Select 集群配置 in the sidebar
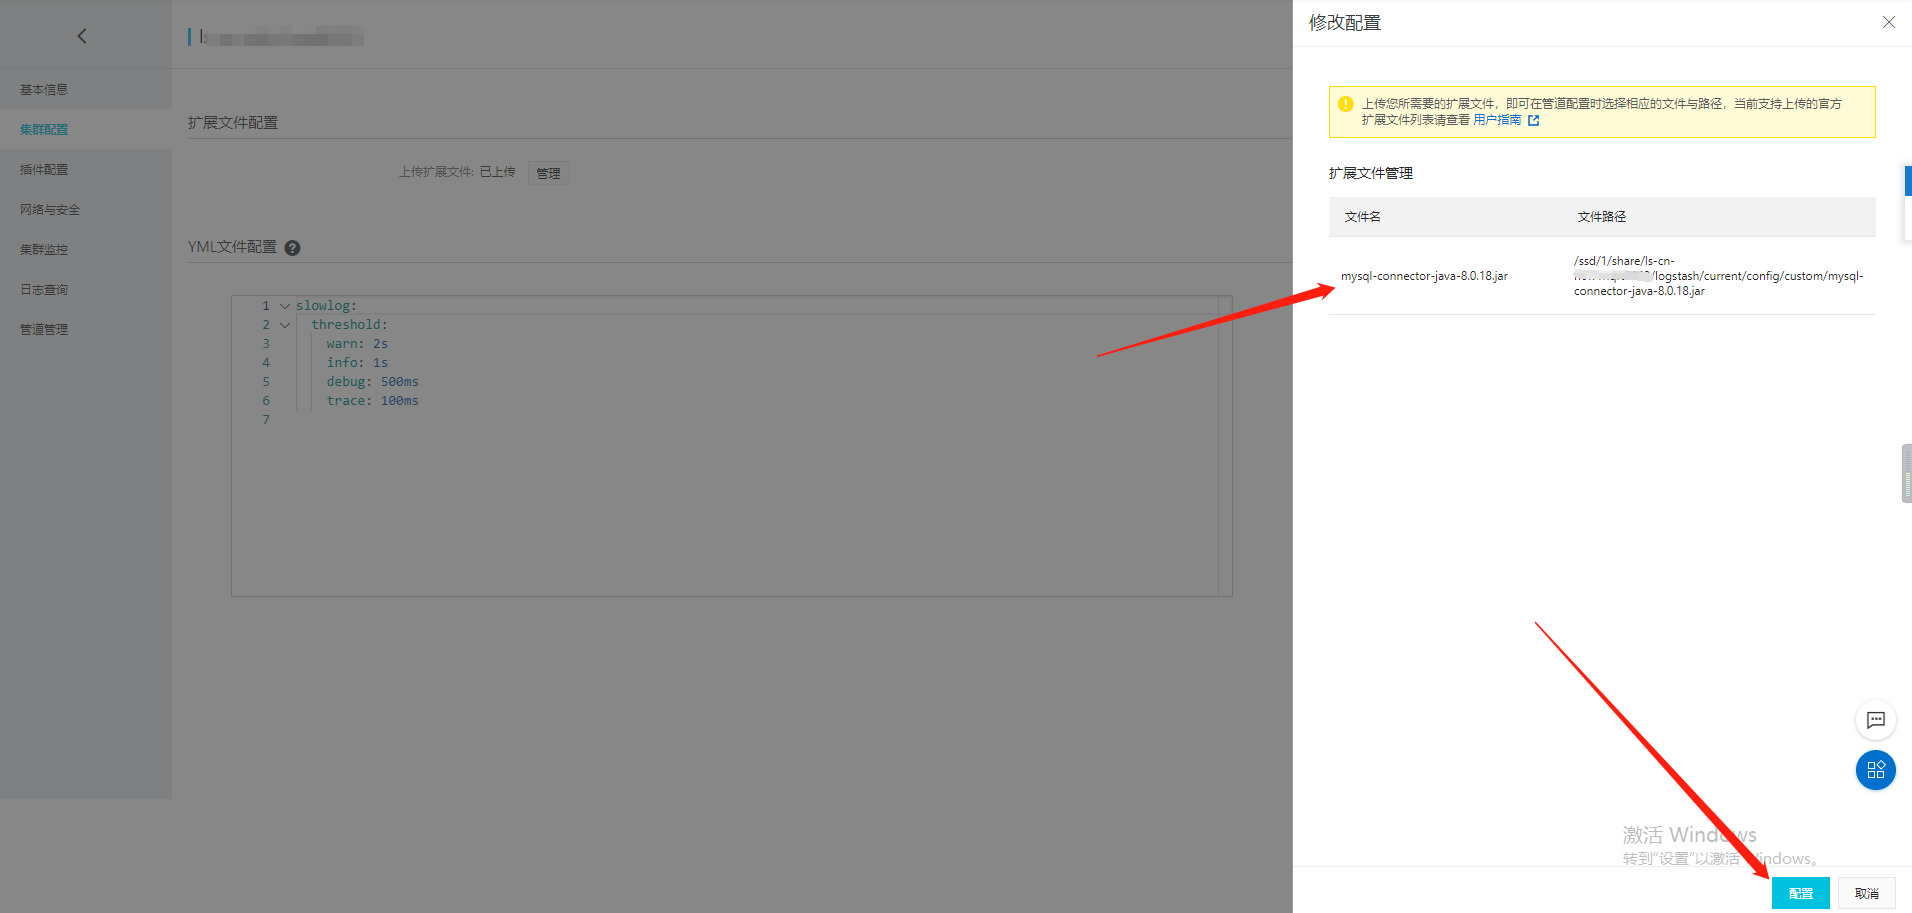 44,130
